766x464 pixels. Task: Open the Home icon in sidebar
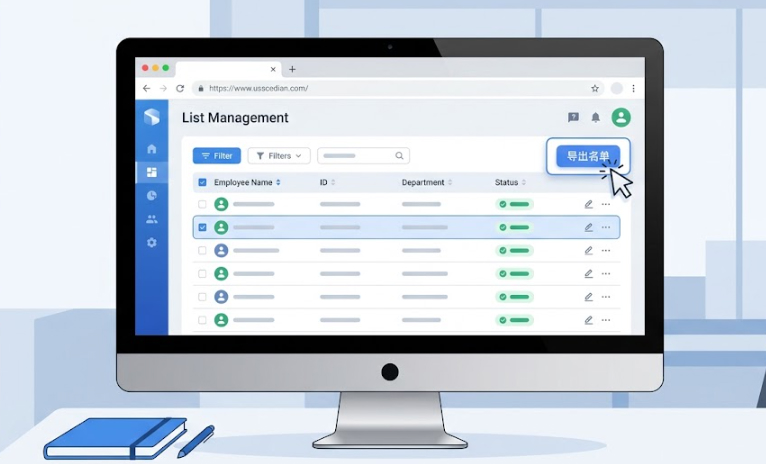151,149
